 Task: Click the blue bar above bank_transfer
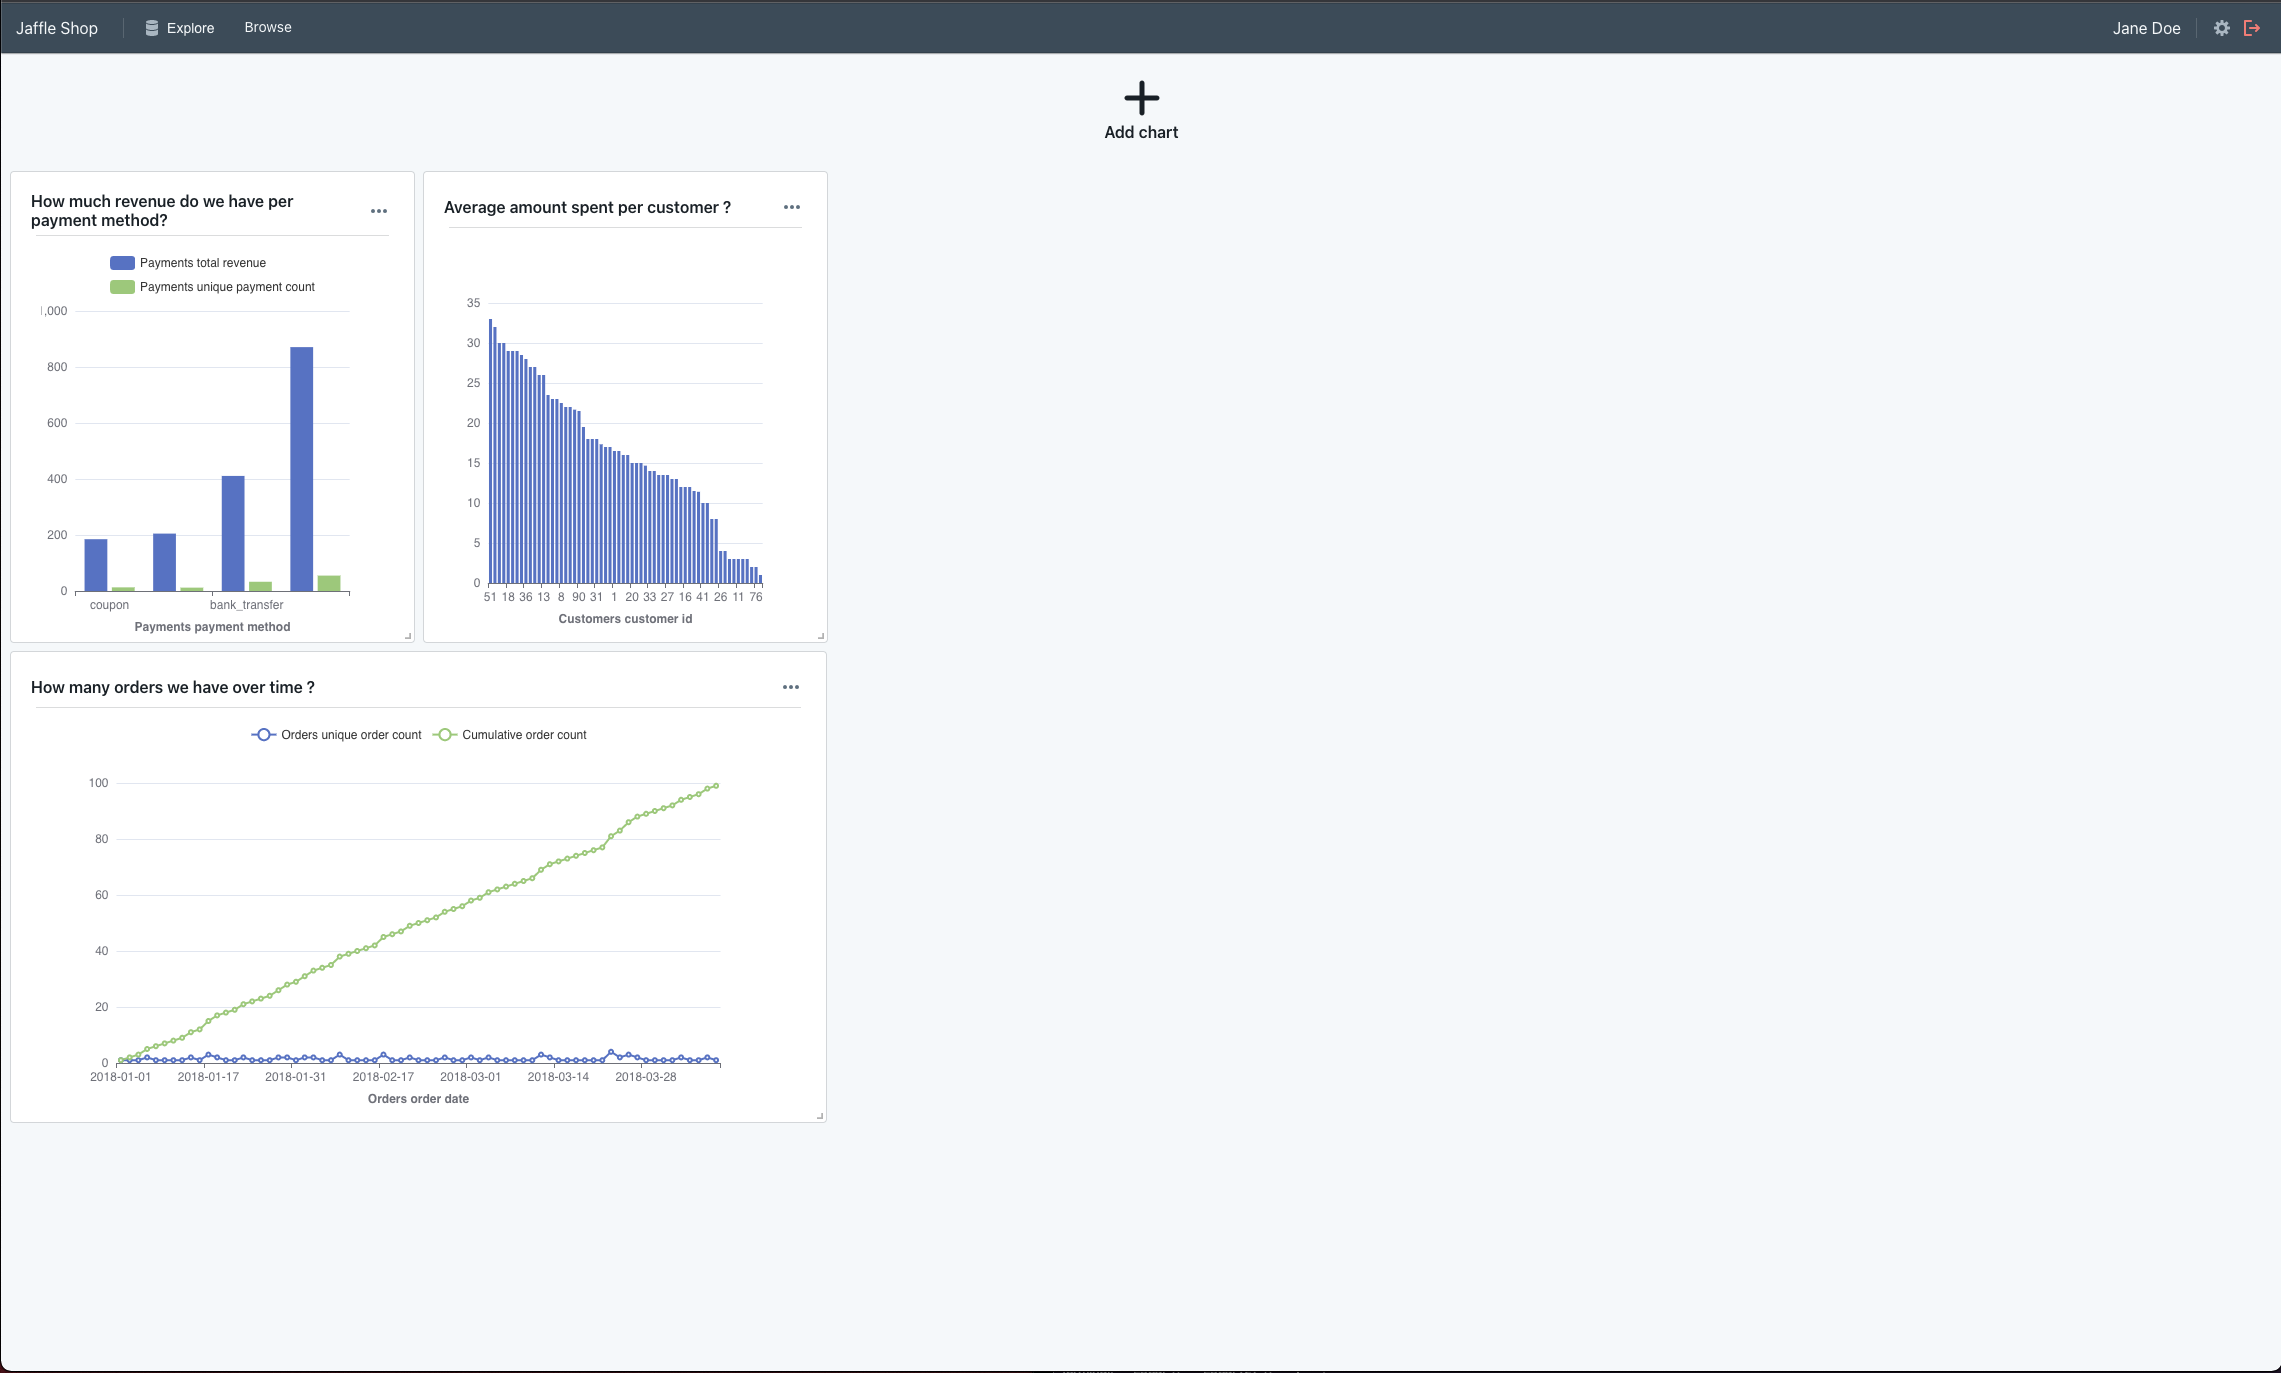[233, 533]
